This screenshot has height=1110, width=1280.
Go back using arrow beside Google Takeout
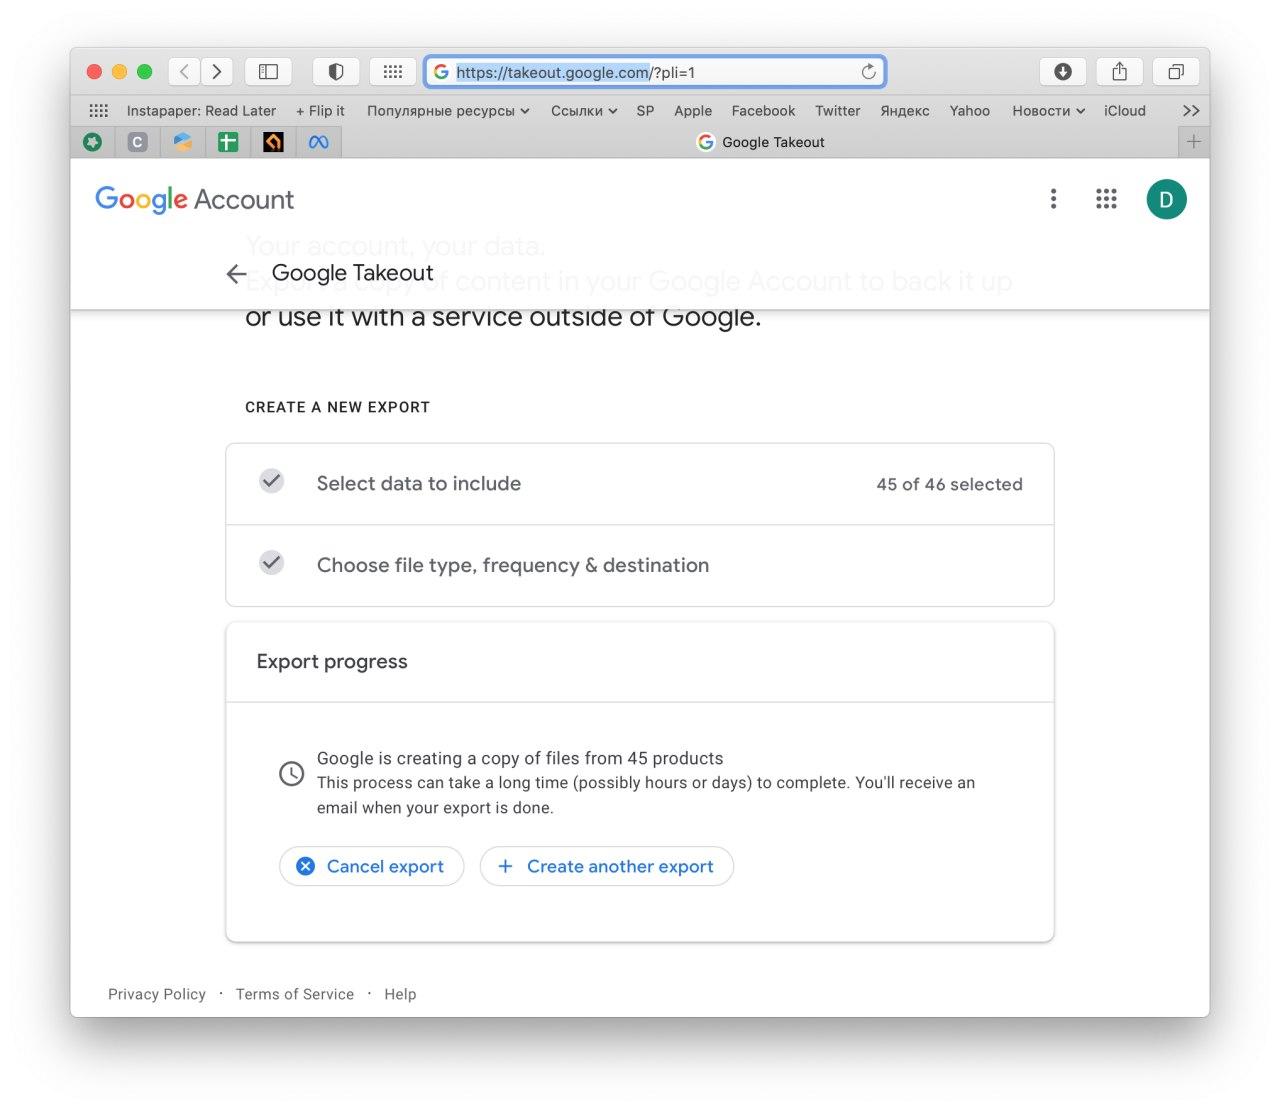pos(236,274)
